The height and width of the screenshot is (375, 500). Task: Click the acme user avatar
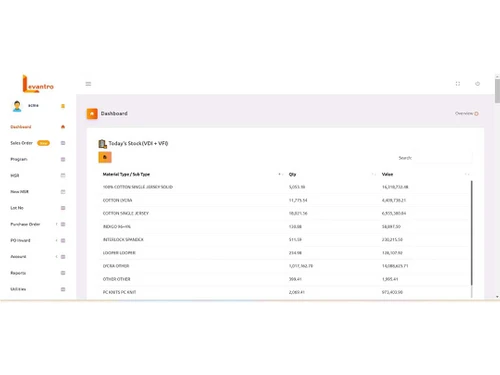[x=17, y=106]
